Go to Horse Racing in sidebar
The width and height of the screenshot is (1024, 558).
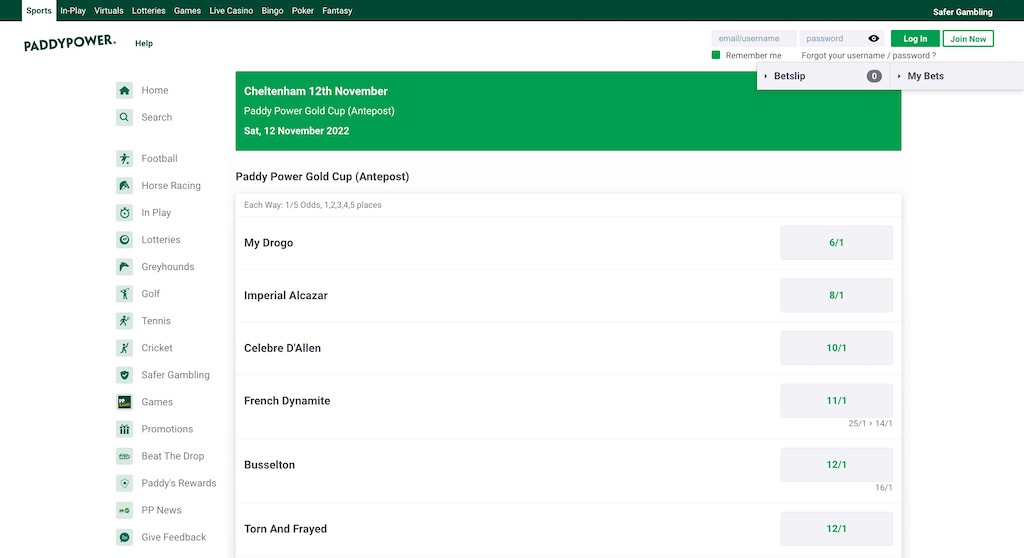point(171,186)
